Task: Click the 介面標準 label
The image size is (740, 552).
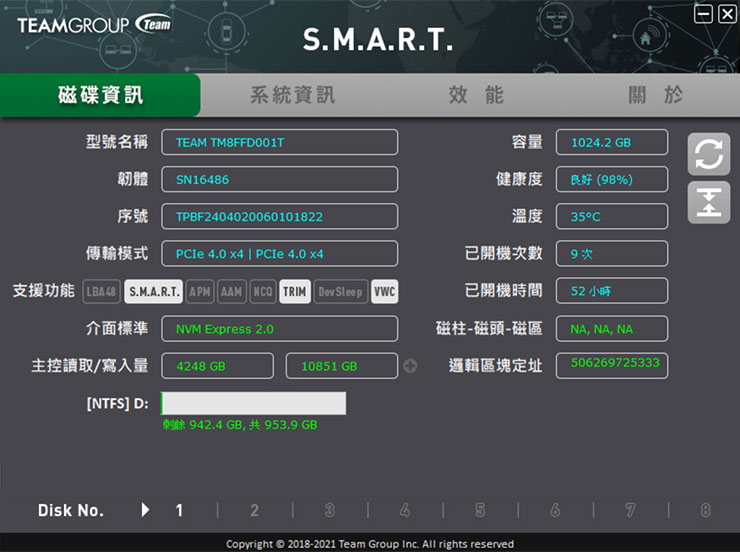Action: (x=117, y=328)
